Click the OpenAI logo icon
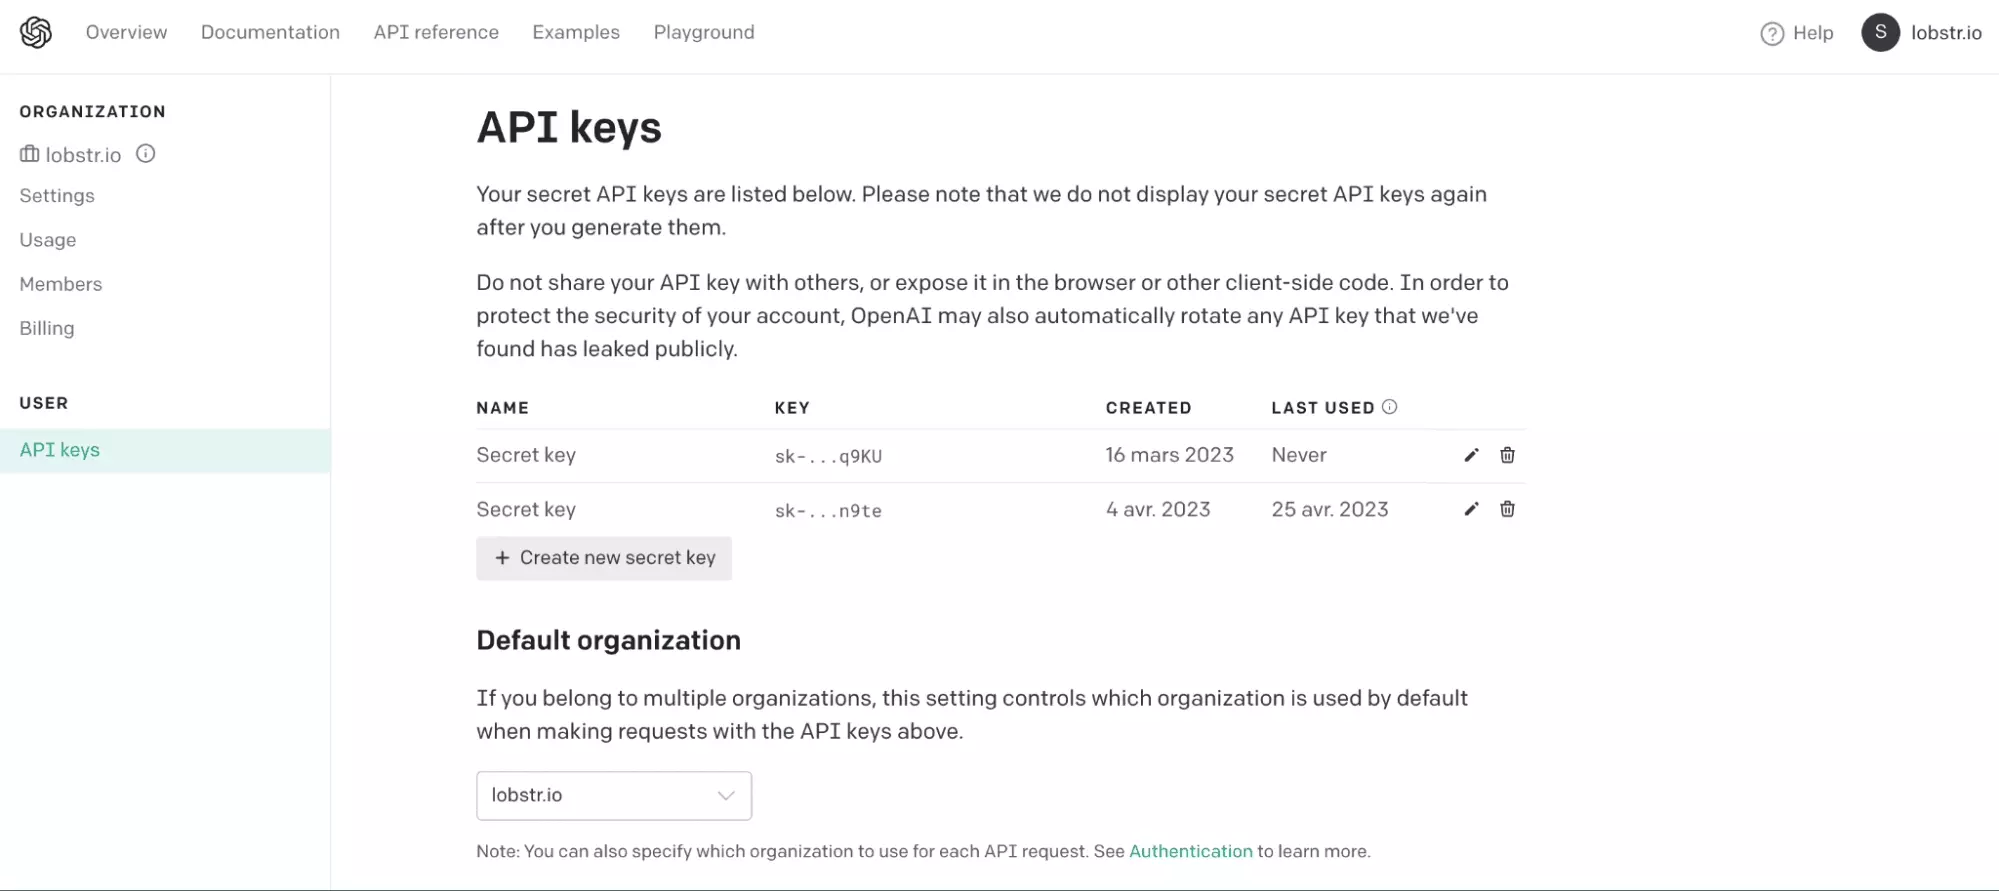The width and height of the screenshot is (1999, 891). (x=36, y=32)
